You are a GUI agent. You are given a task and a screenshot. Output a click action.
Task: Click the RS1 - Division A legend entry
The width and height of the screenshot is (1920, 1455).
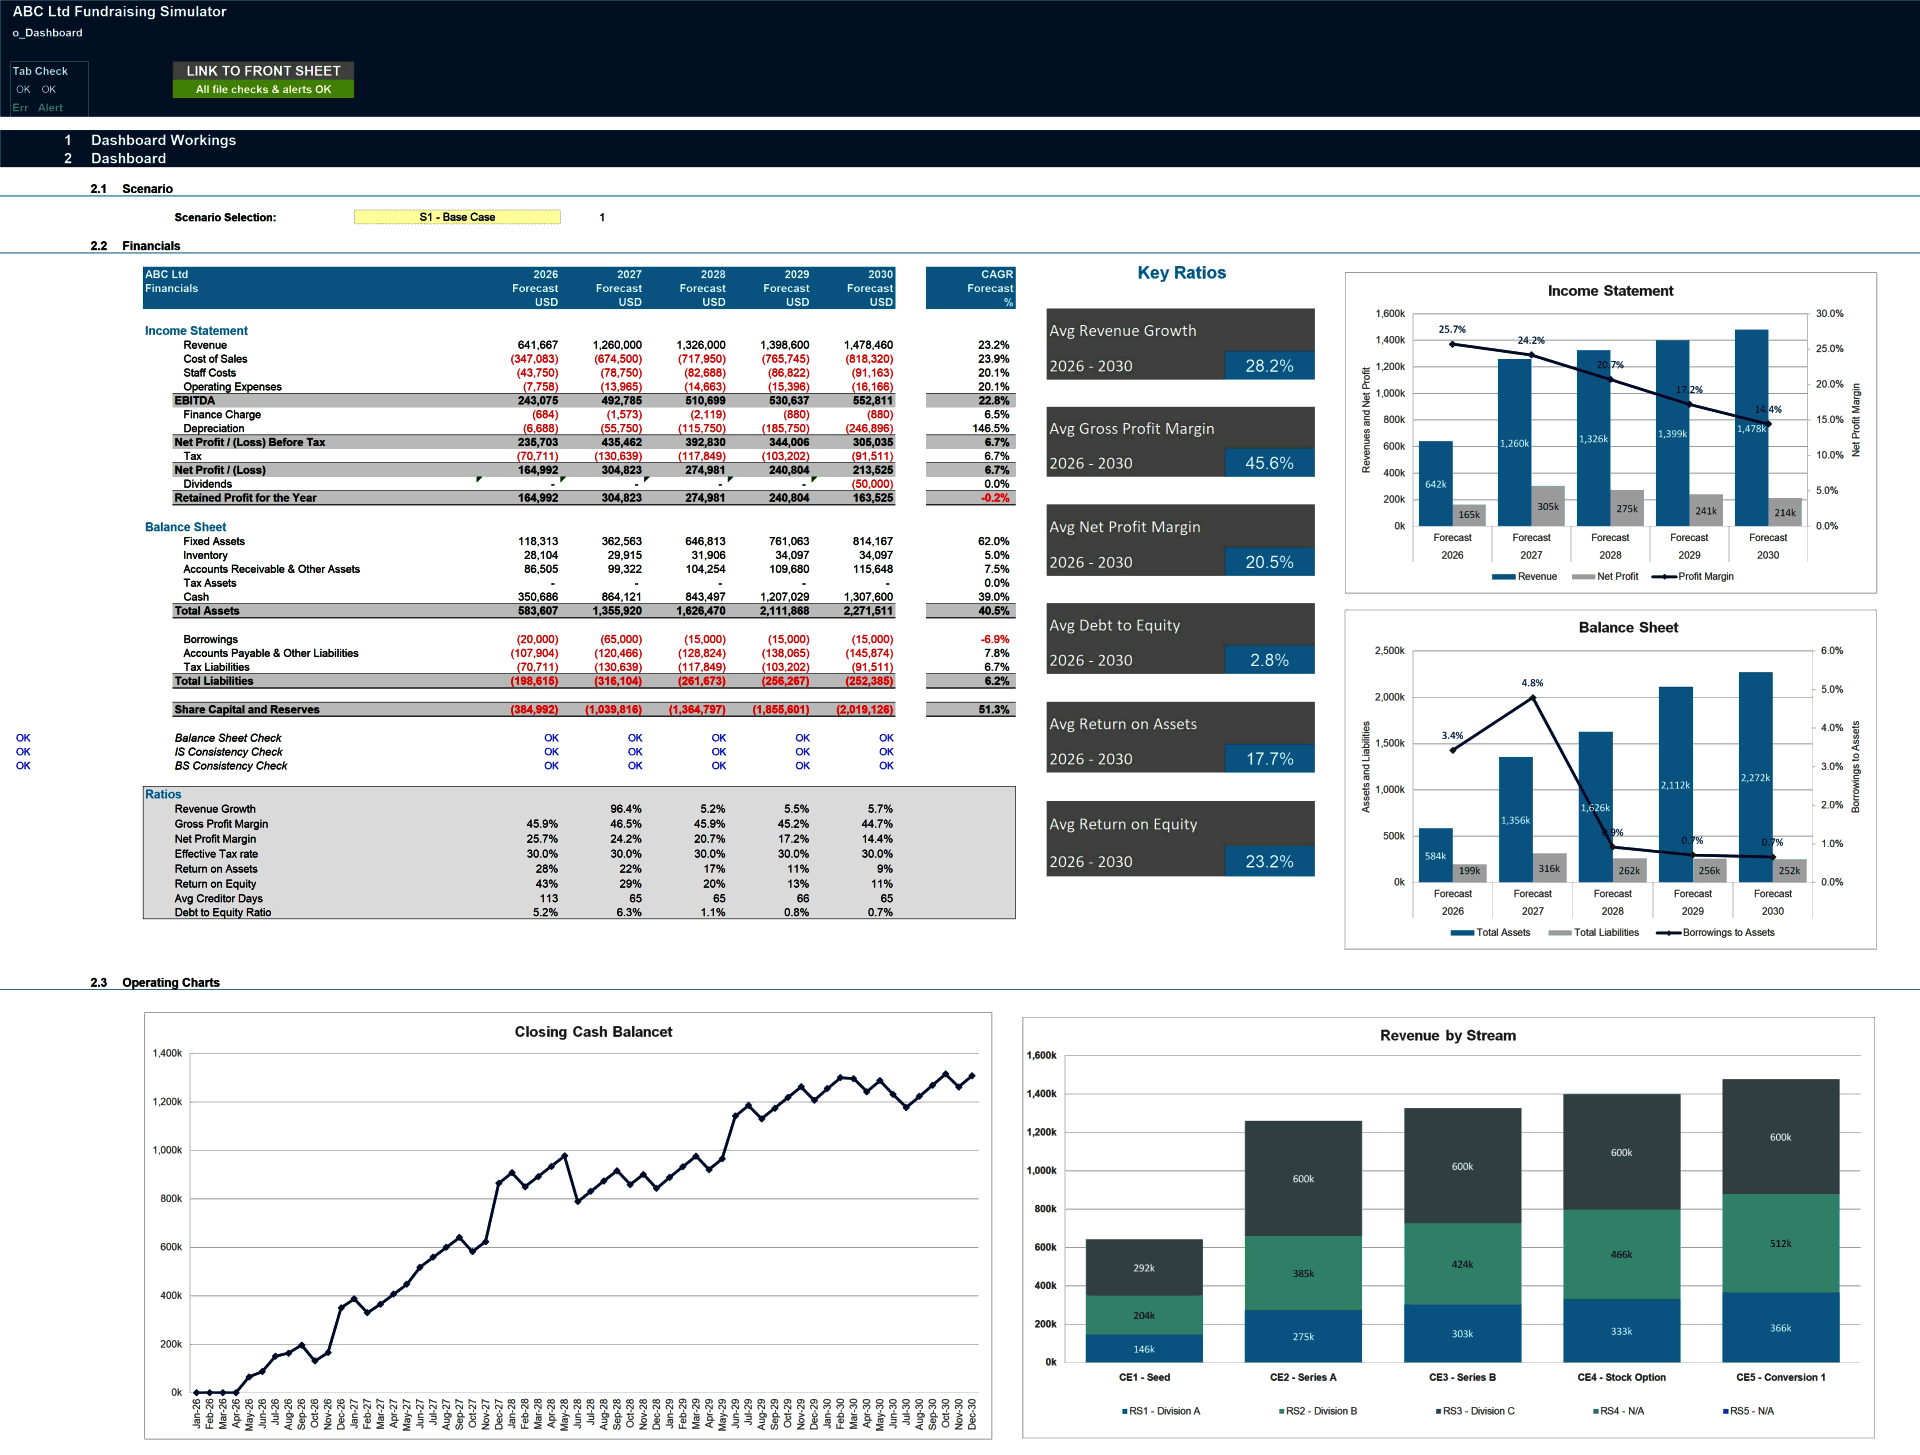pos(1161,1411)
